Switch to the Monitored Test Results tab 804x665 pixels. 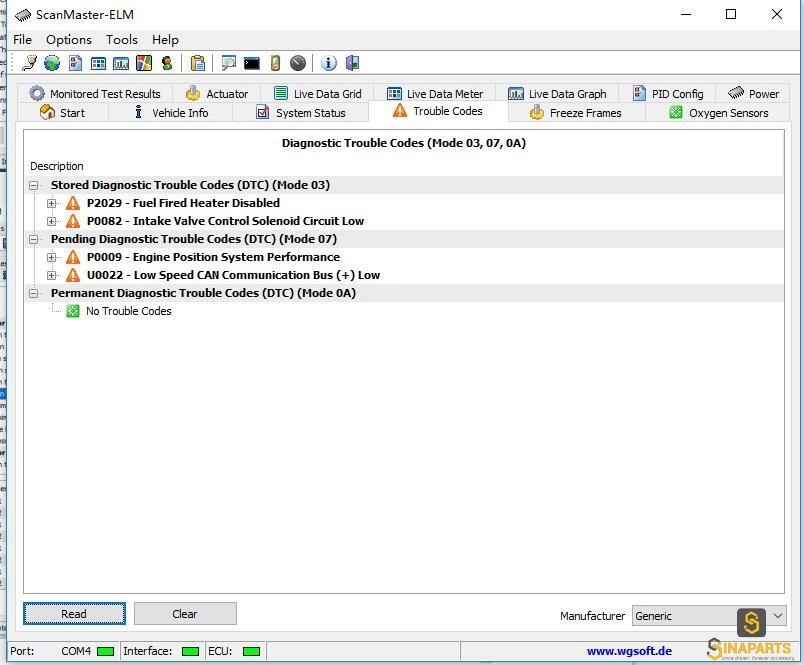94,94
